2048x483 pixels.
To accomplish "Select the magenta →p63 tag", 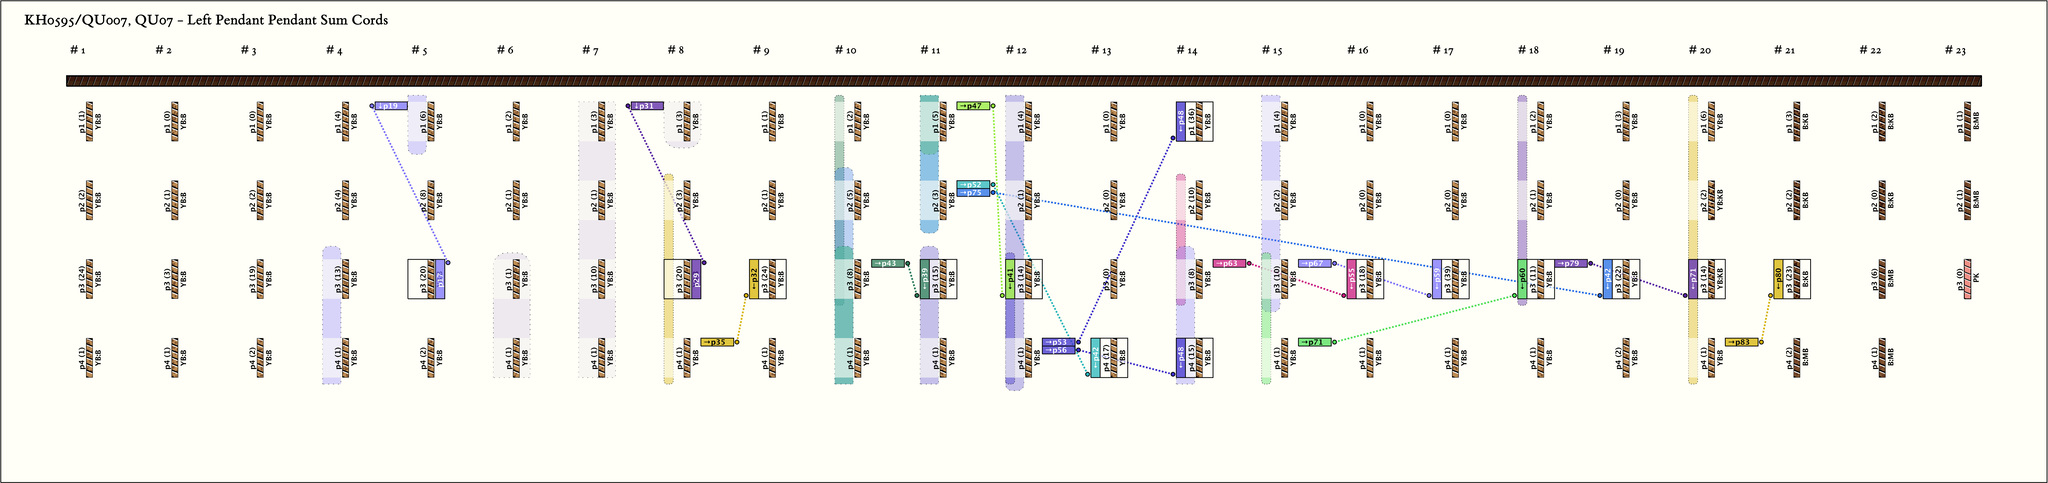I will tap(1229, 264).
